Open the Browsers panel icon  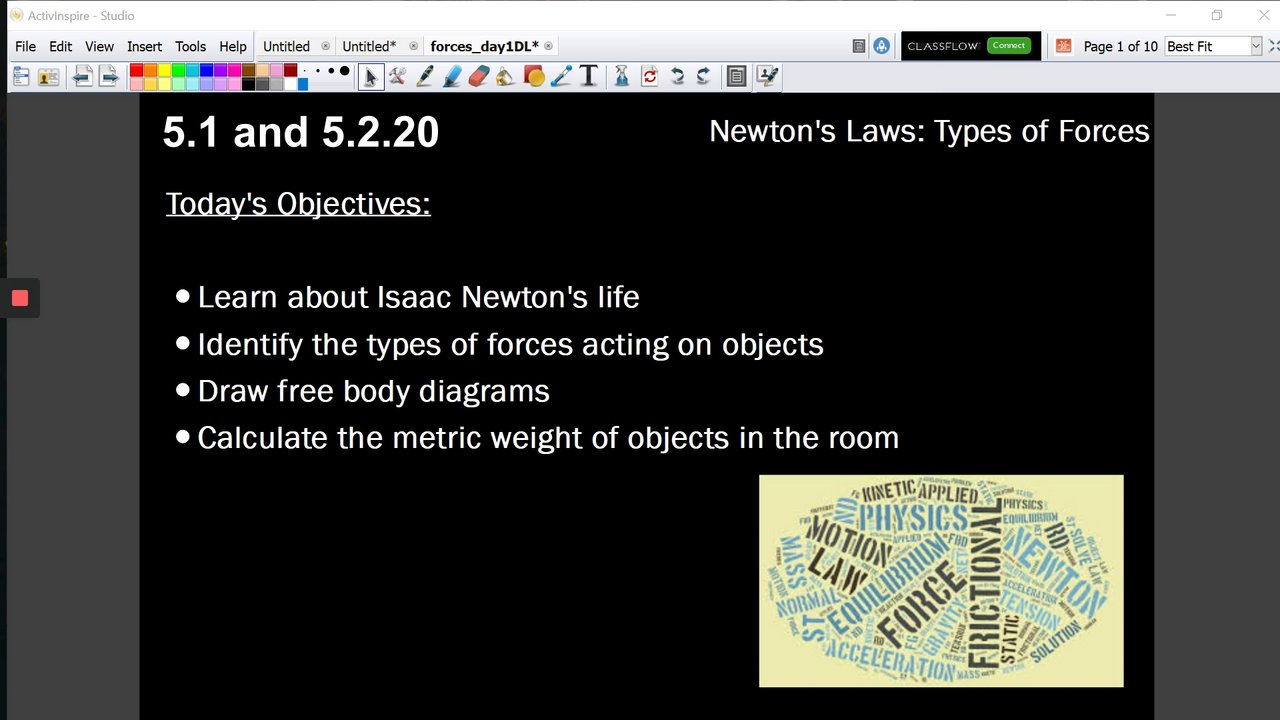pos(737,76)
